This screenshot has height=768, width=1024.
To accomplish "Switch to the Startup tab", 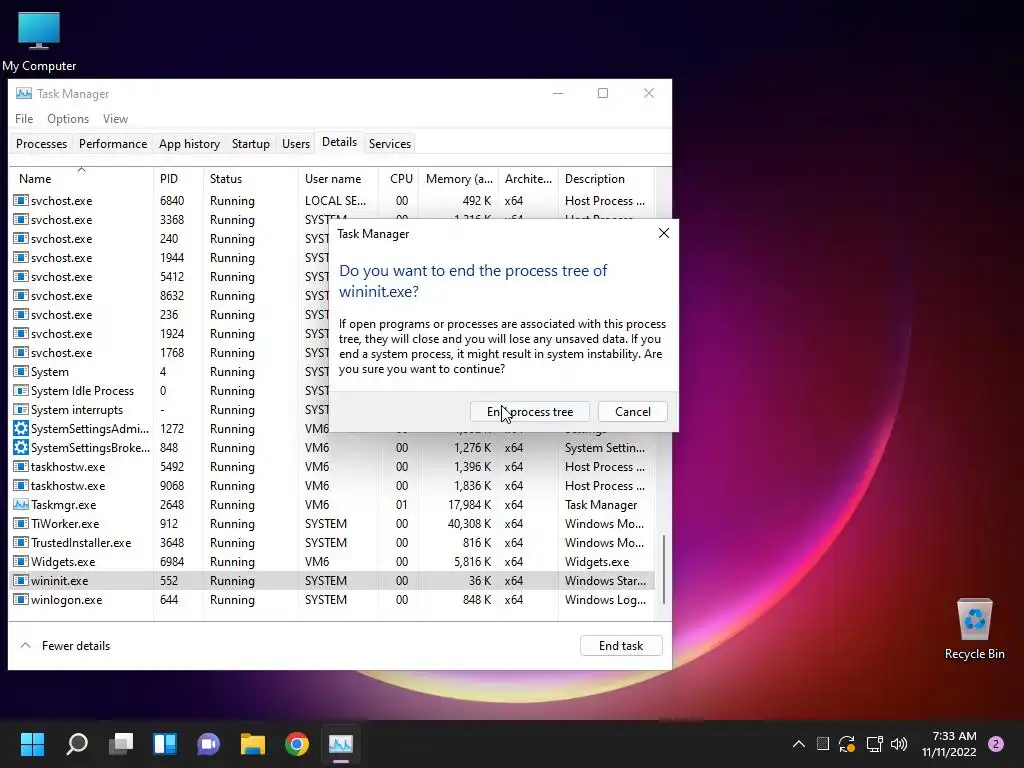I will [x=251, y=144].
